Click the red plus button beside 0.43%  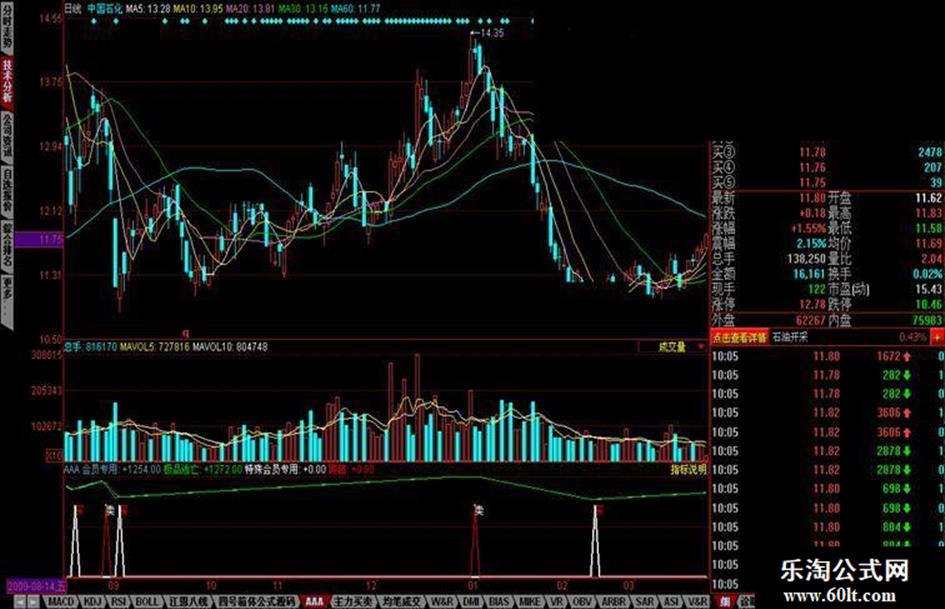pos(937,338)
